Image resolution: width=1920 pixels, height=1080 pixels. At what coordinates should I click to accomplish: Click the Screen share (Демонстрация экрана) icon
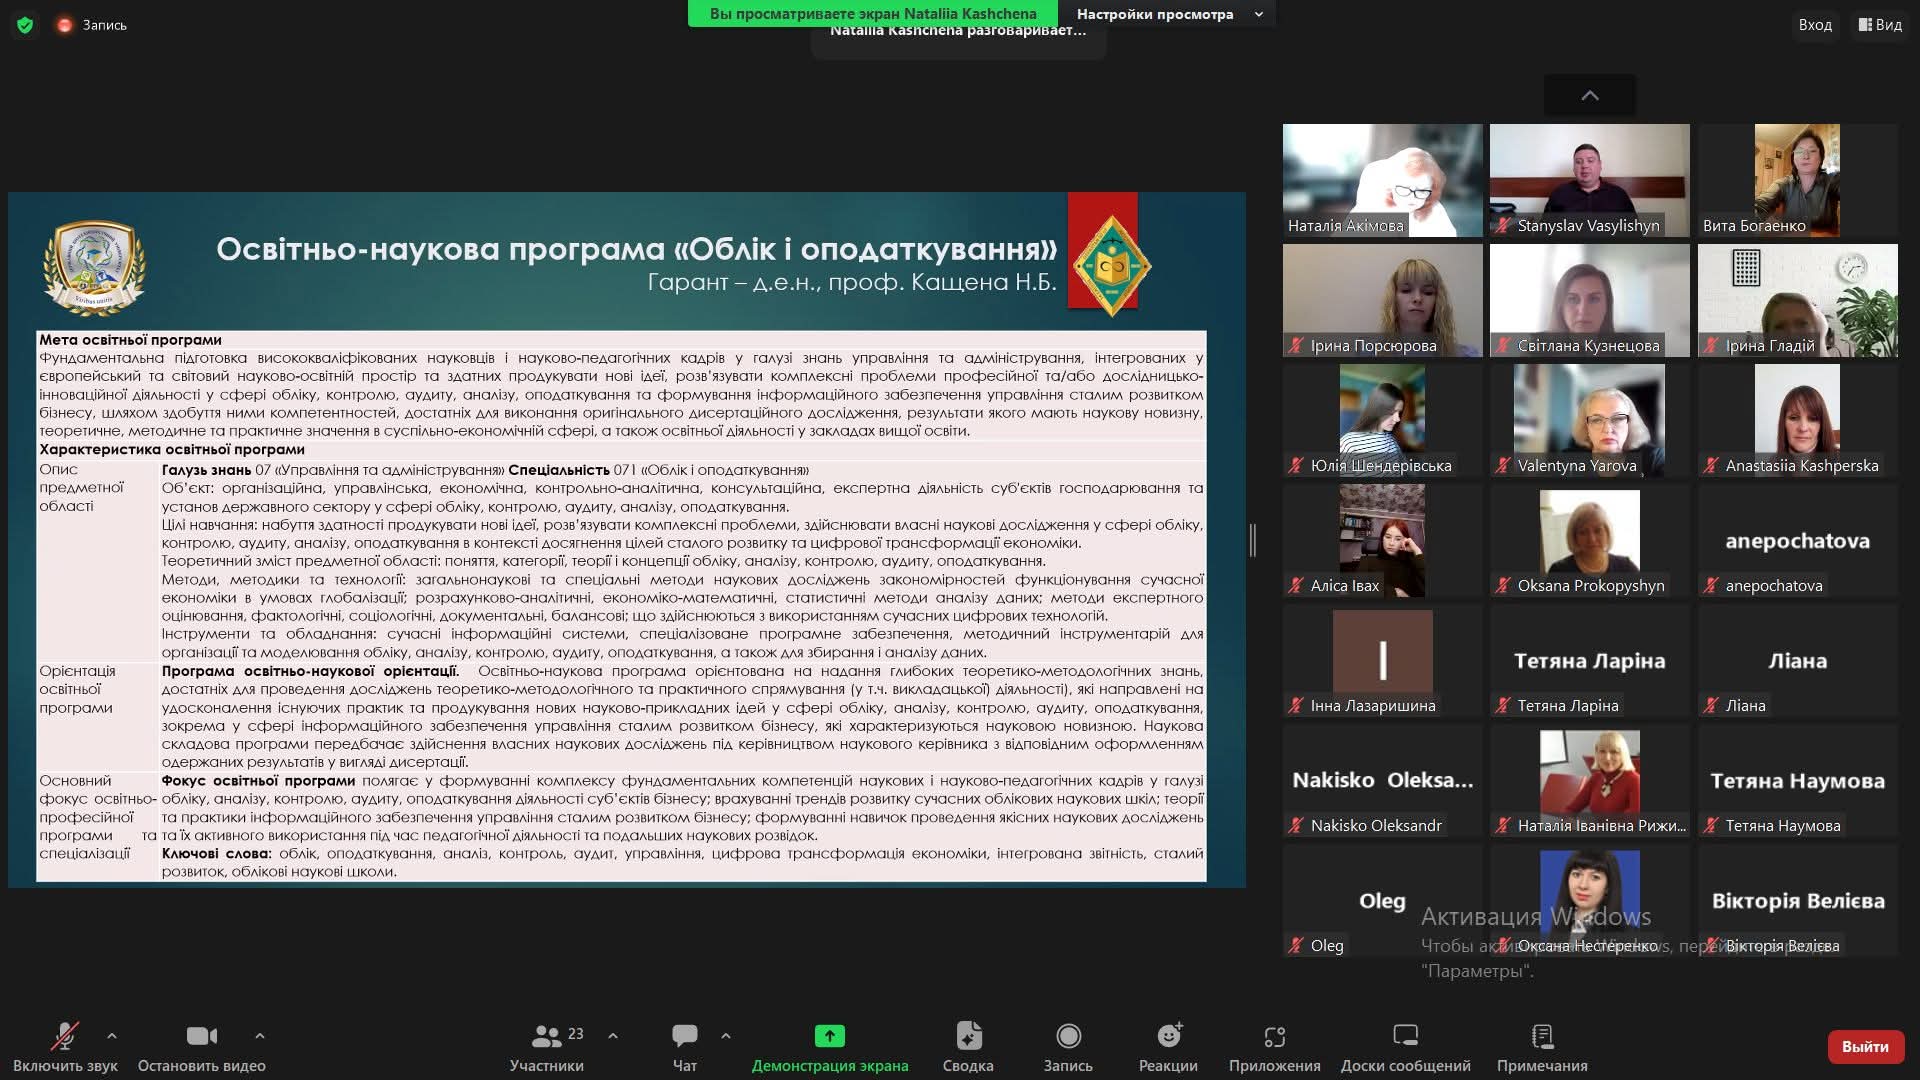click(x=829, y=1036)
